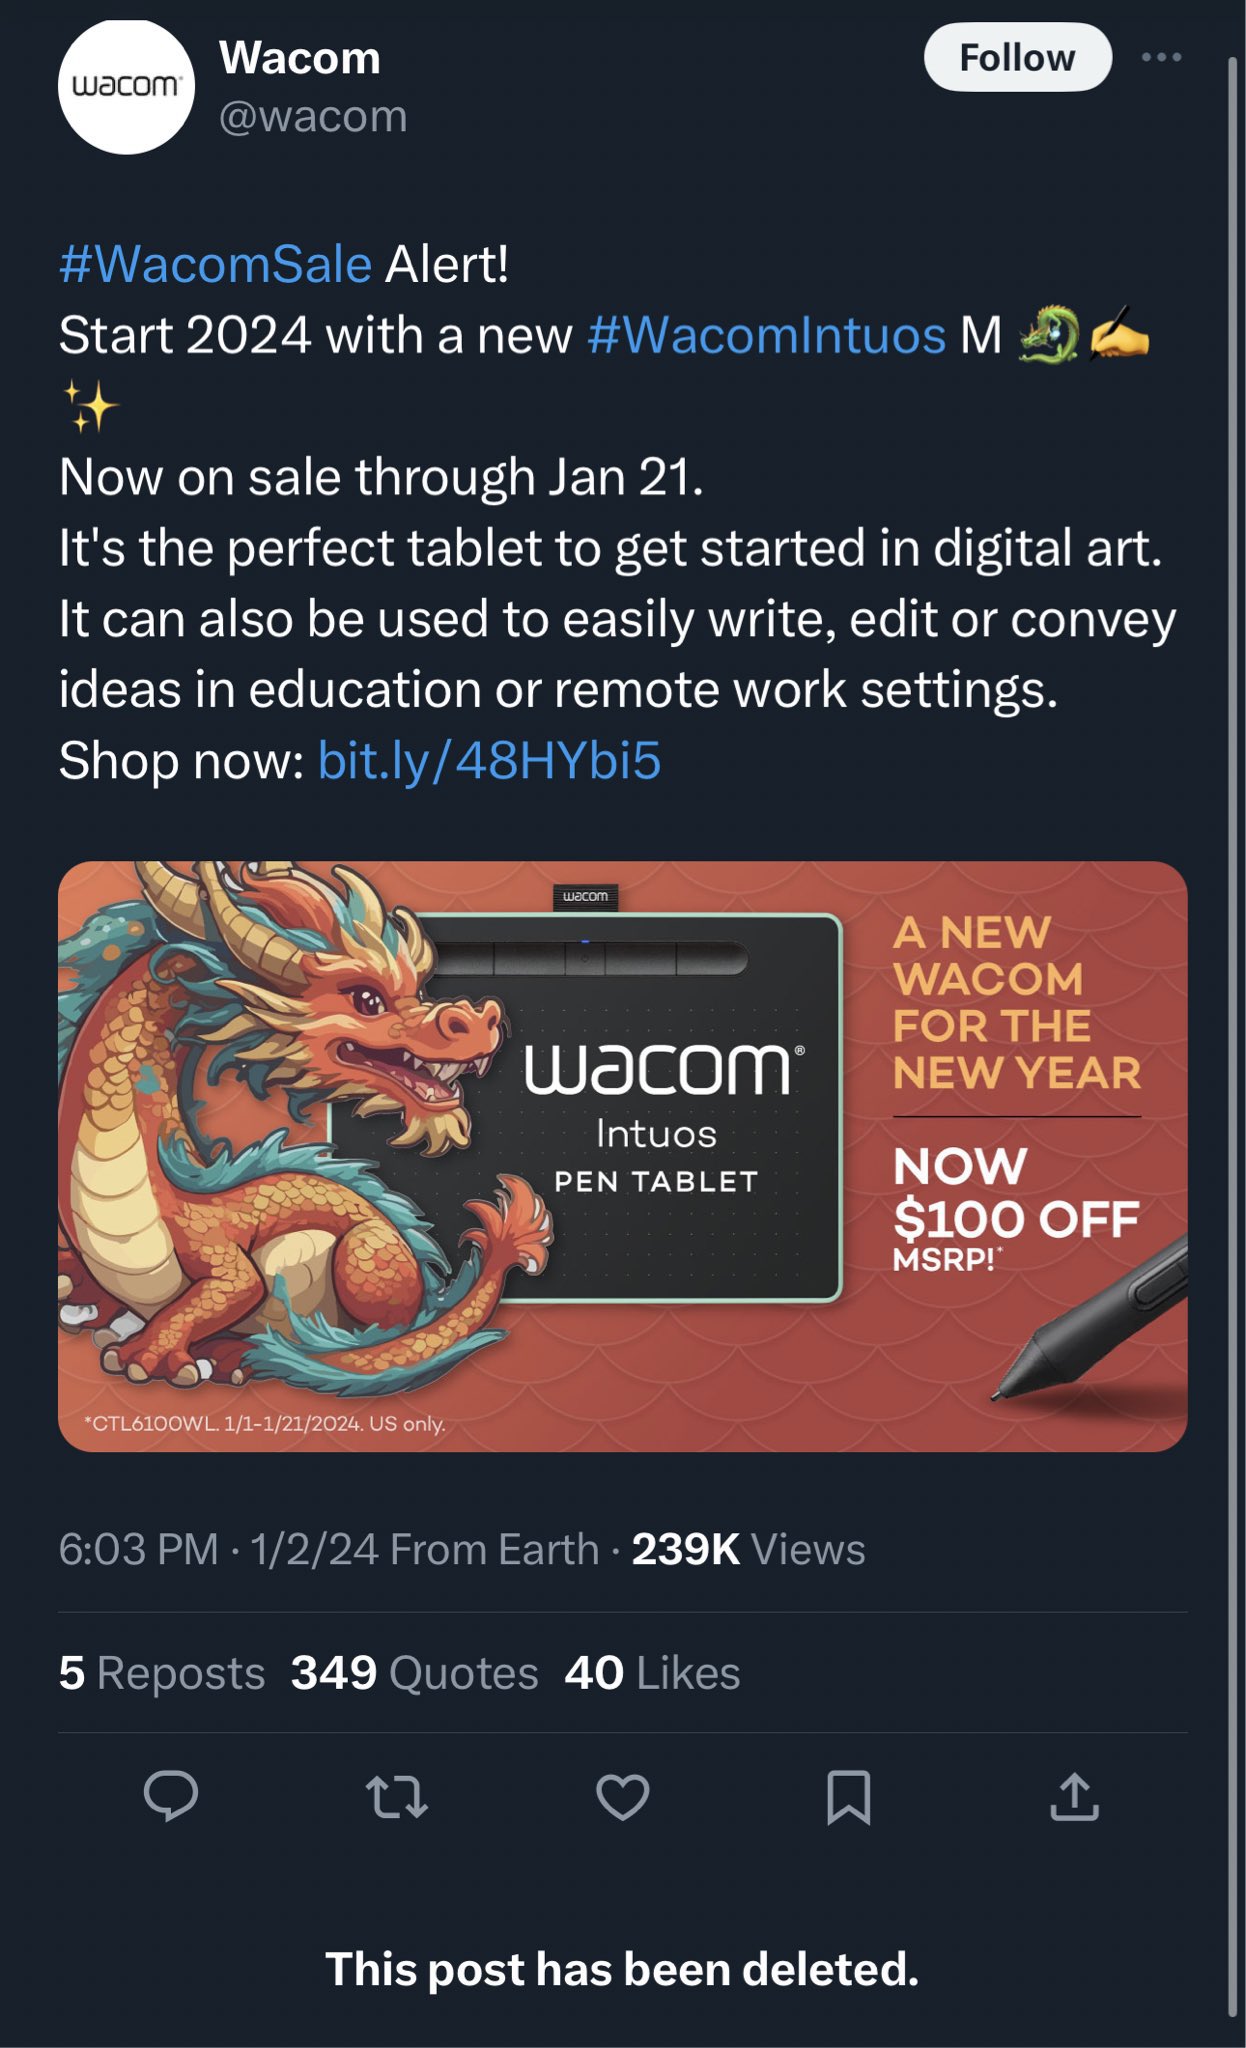Follow the Wacom account
This screenshot has height=2048, width=1246.
pyautogui.click(x=1017, y=57)
